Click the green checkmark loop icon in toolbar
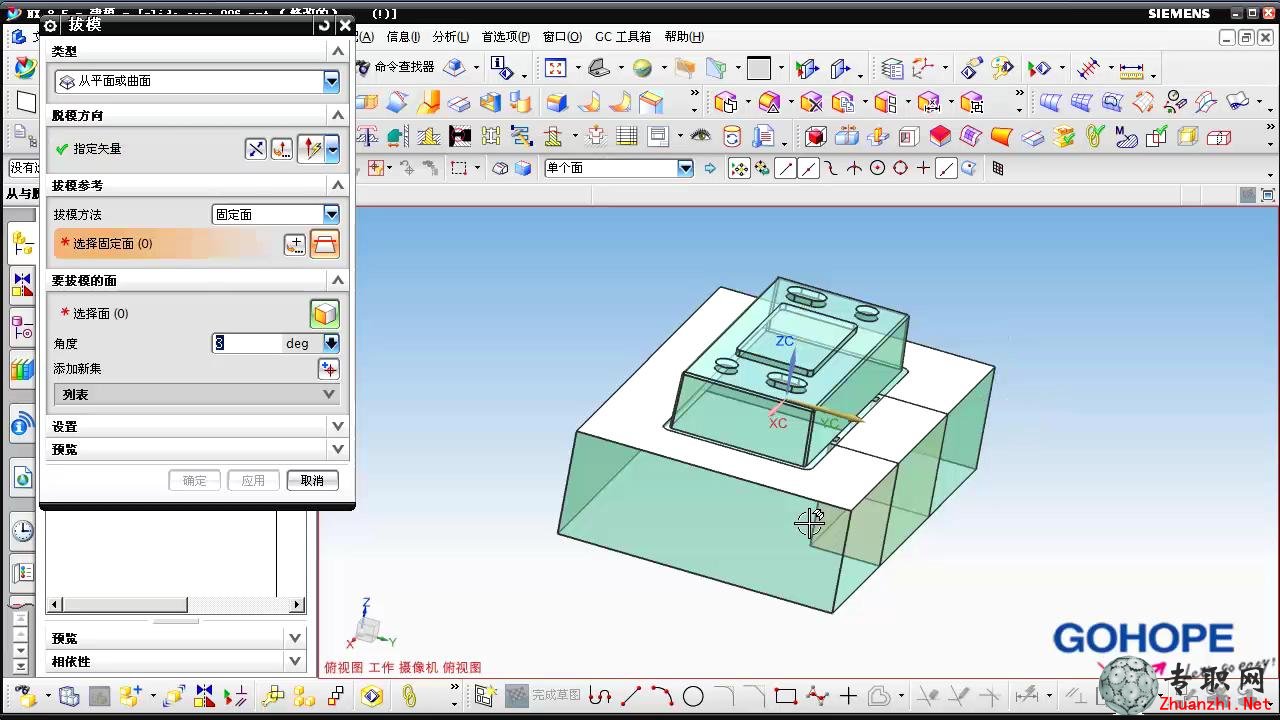This screenshot has width=1280, height=720. click(1095, 136)
